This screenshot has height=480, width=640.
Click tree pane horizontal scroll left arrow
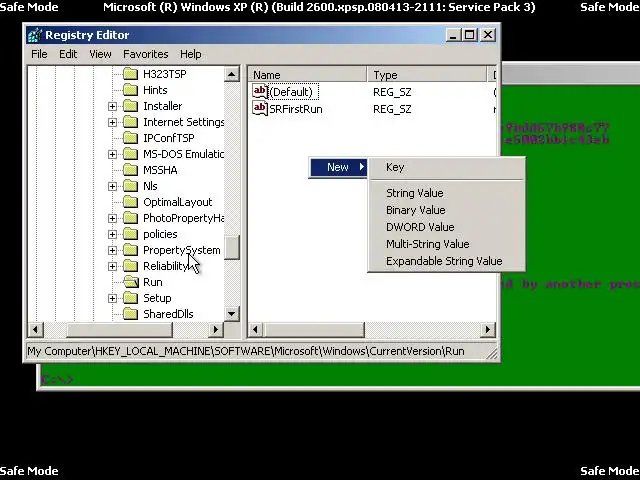pyautogui.click(x=36, y=329)
